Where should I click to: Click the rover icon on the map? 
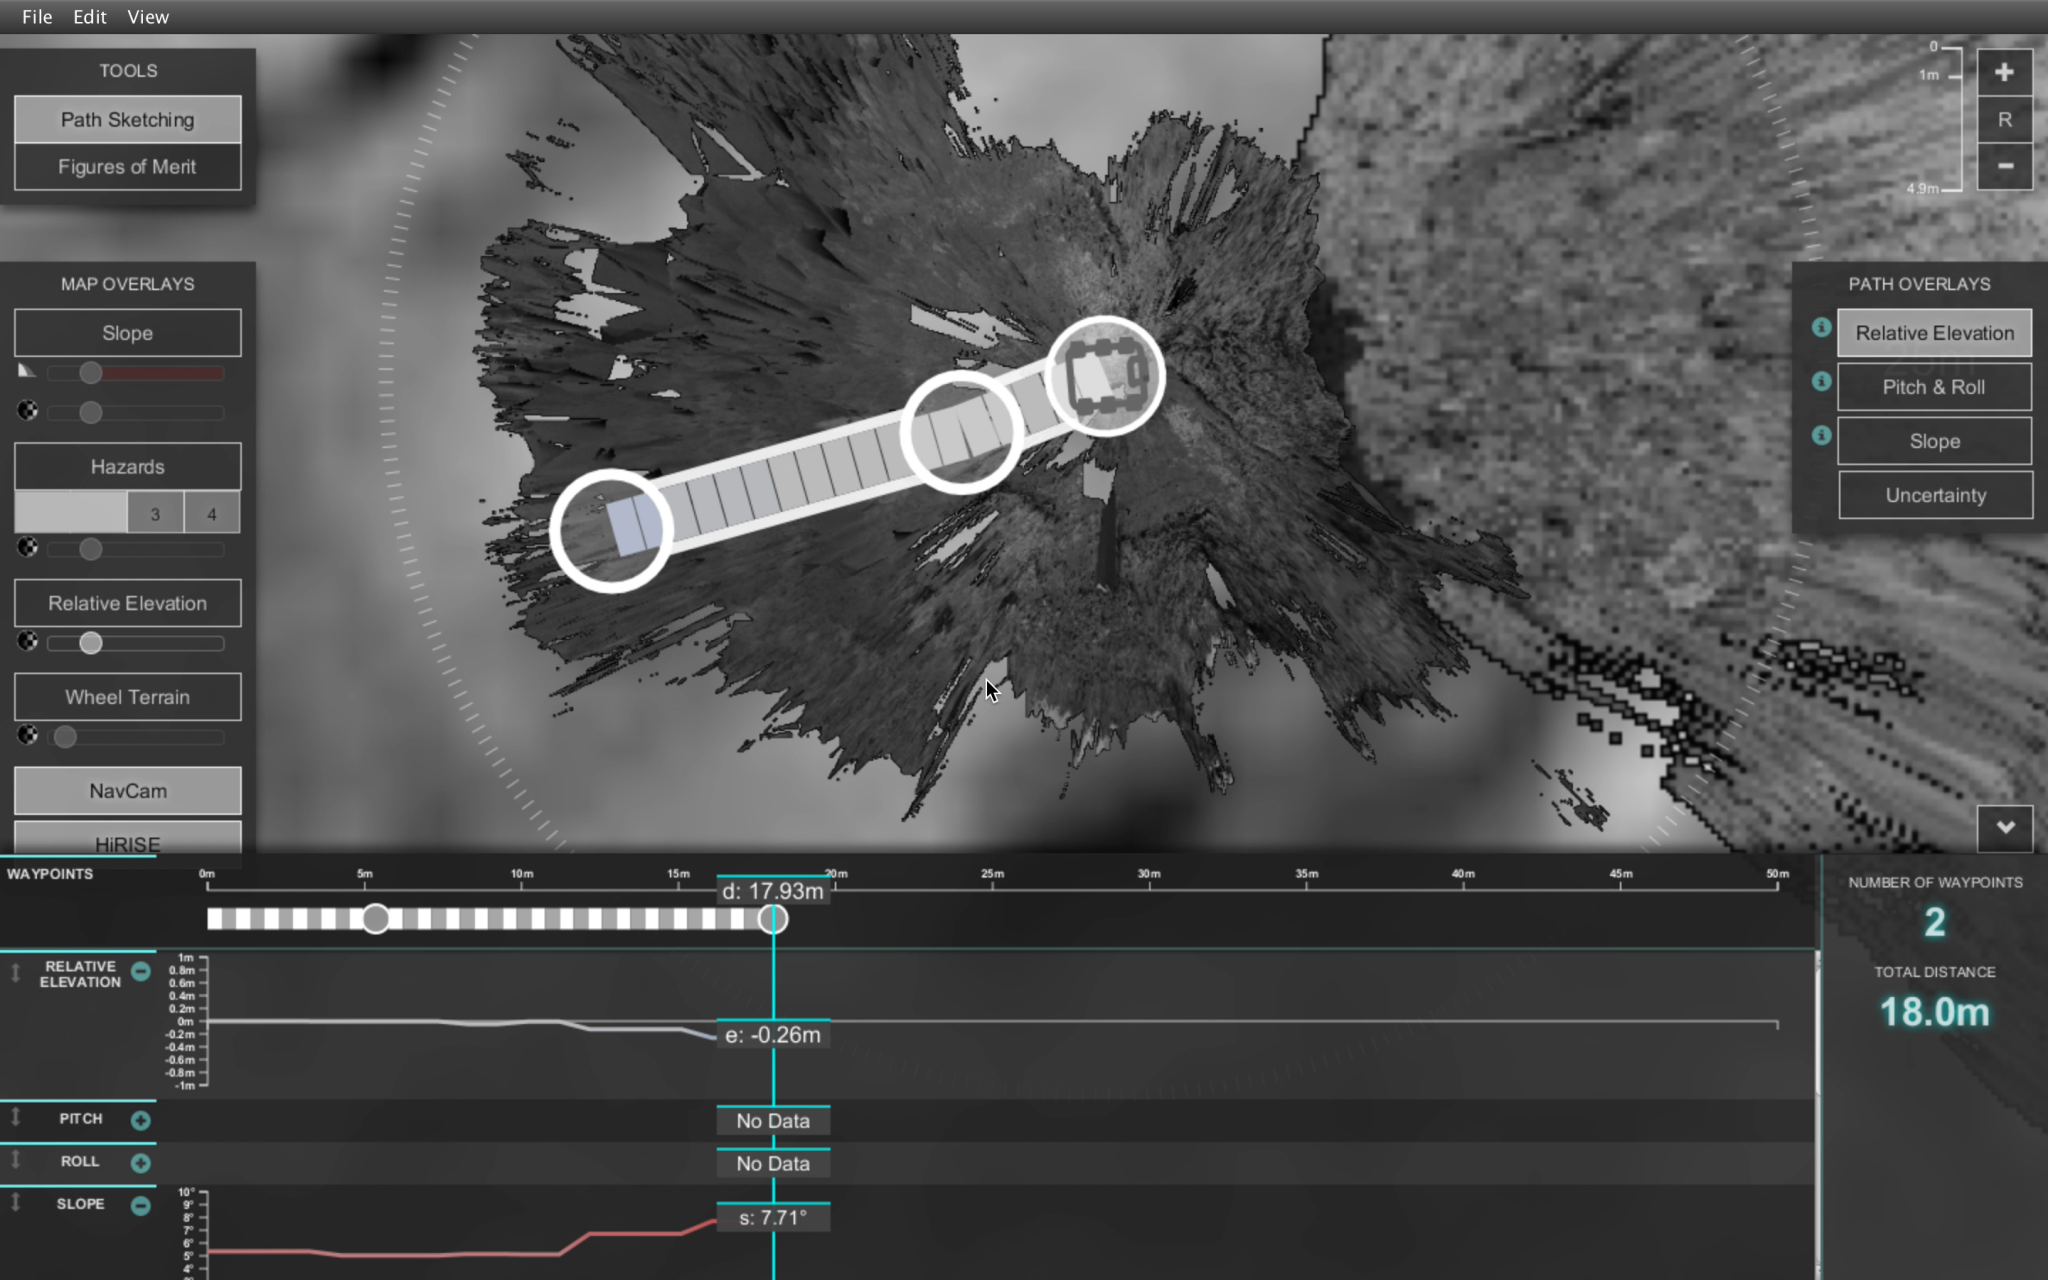point(1105,377)
